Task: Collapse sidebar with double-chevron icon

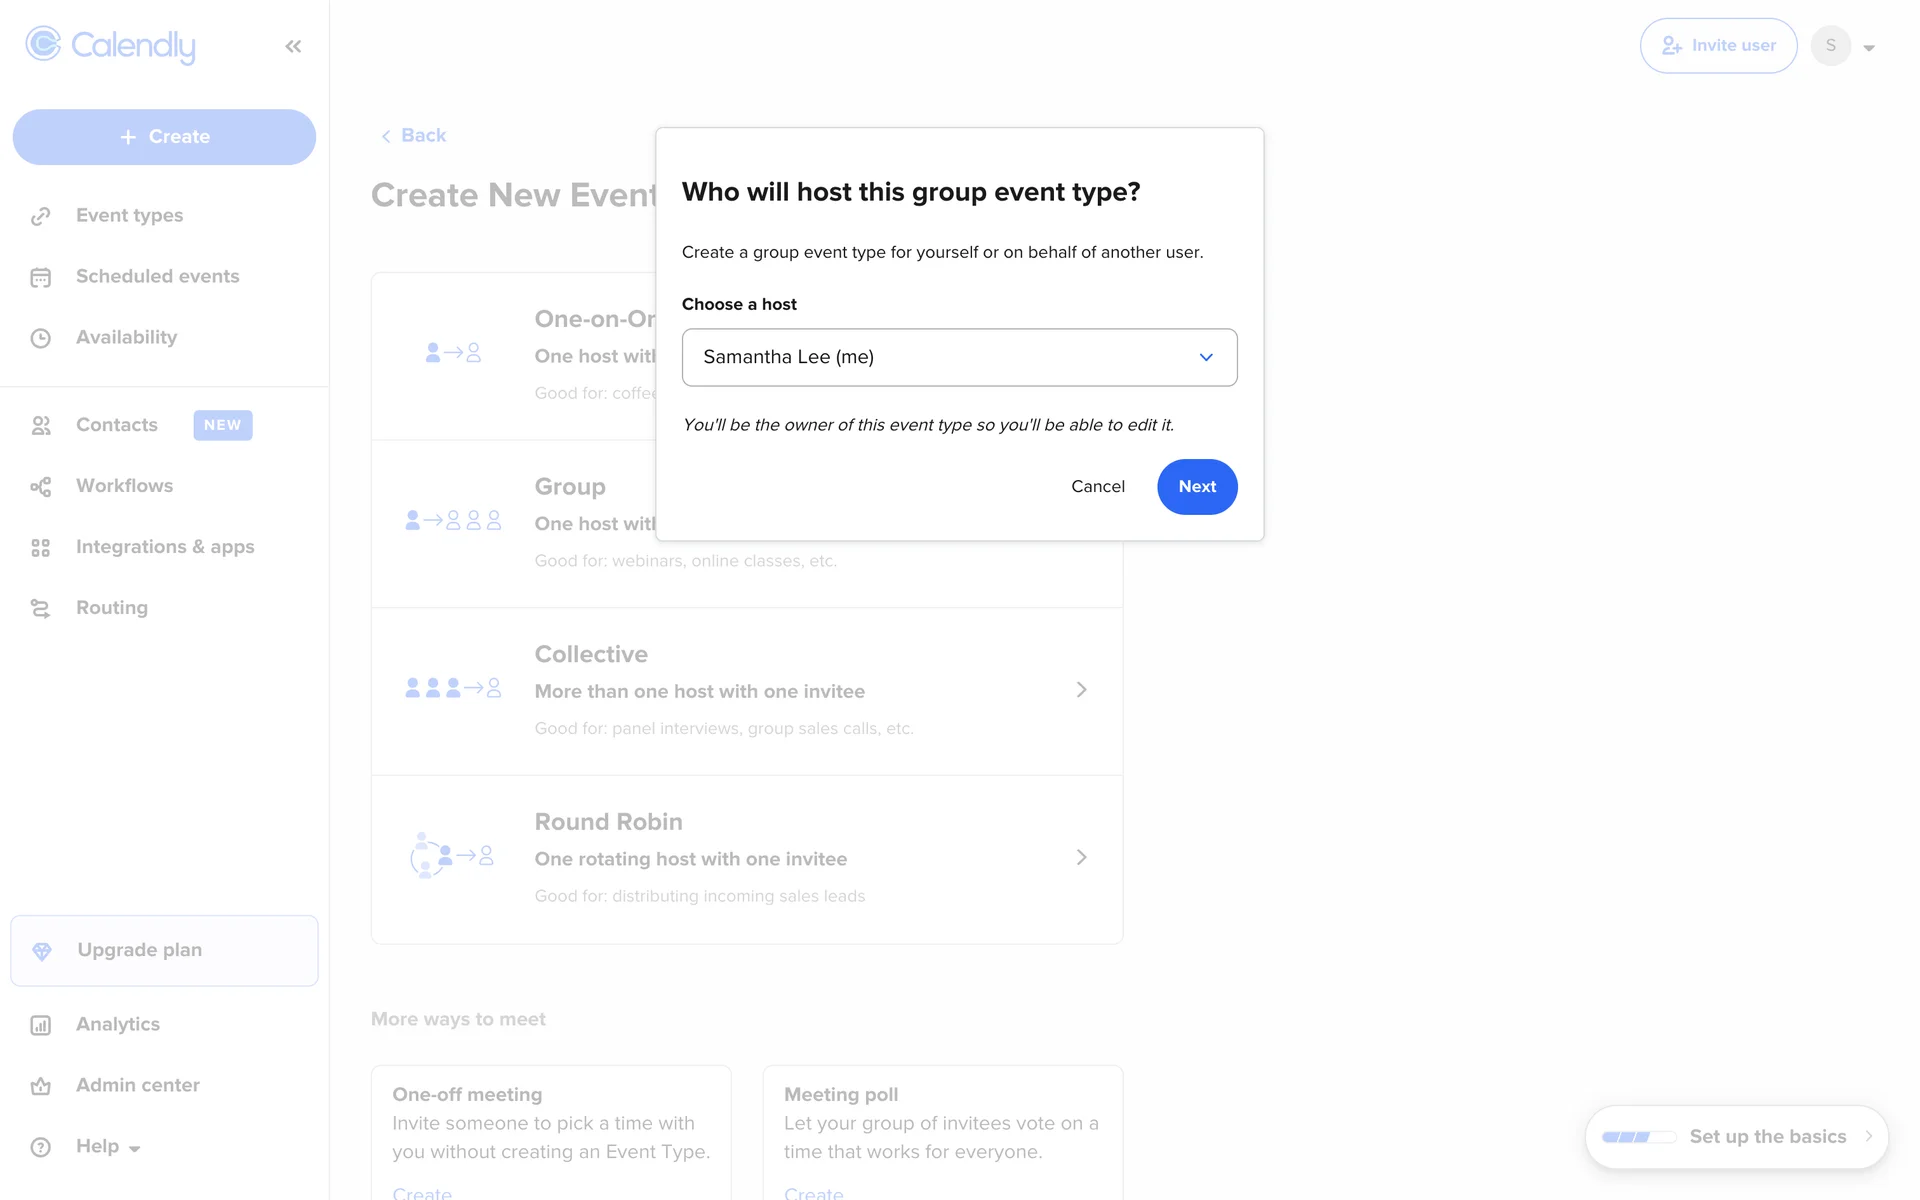Action: point(293,46)
